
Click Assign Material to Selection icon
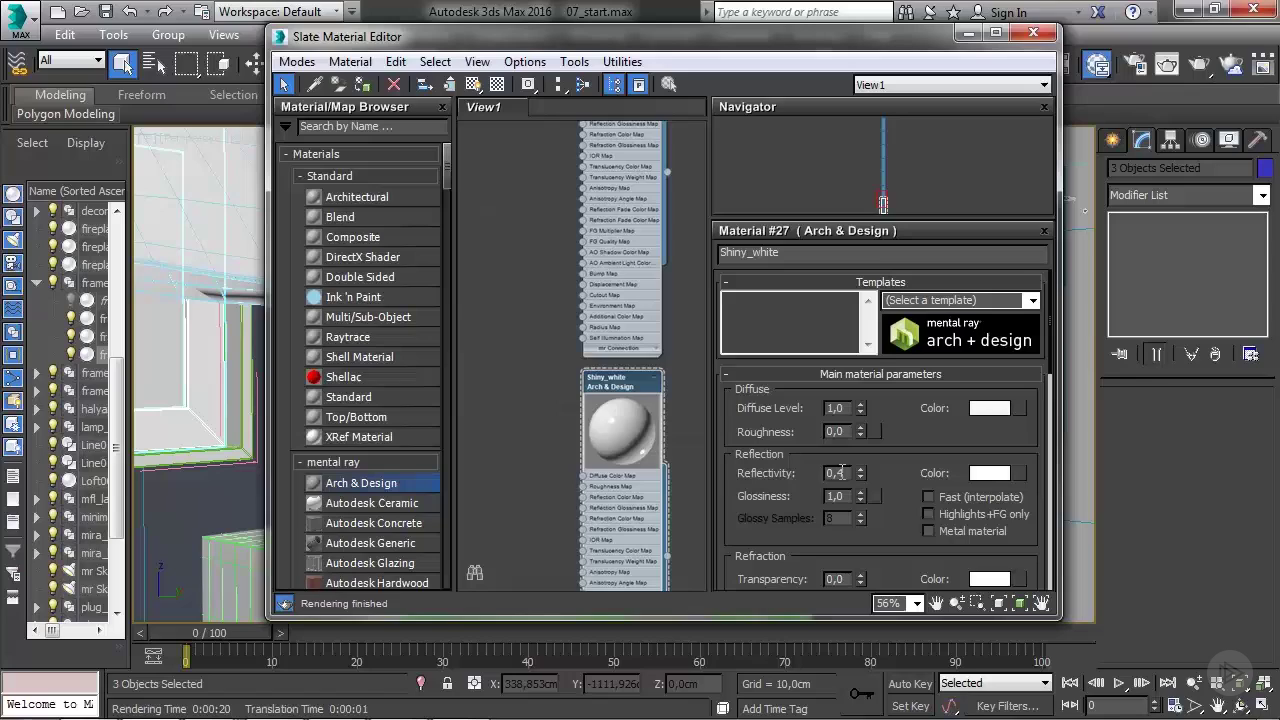pyautogui.click(x=363, y=85)
